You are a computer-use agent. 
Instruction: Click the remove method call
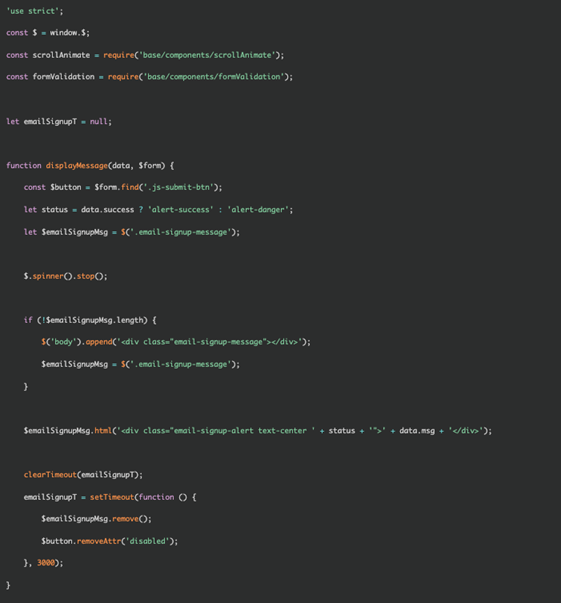click(125, 519)
